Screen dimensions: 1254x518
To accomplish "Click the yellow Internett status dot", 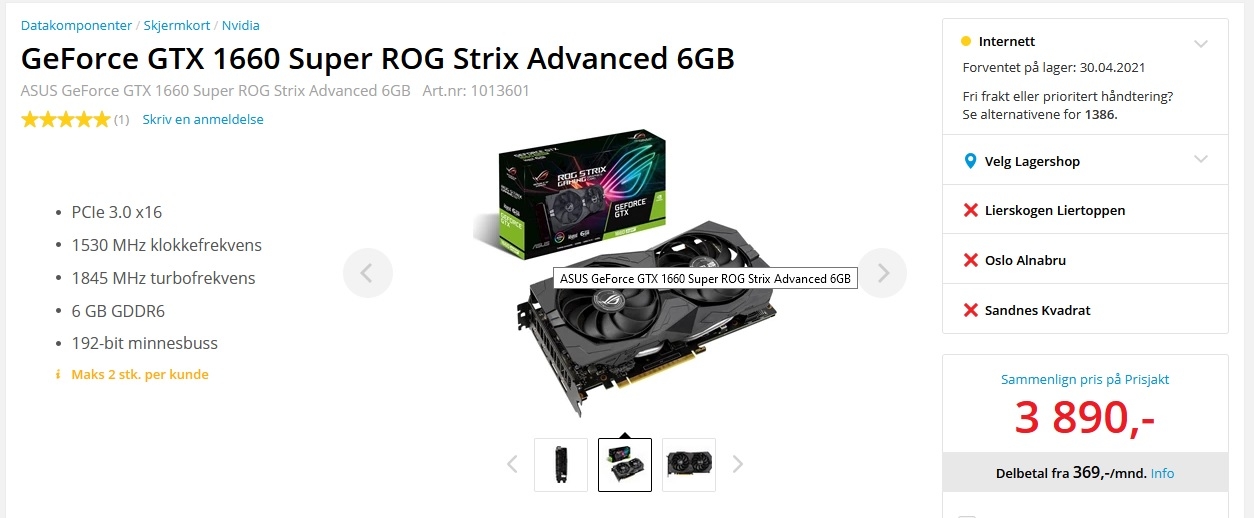I will point(966,41).
